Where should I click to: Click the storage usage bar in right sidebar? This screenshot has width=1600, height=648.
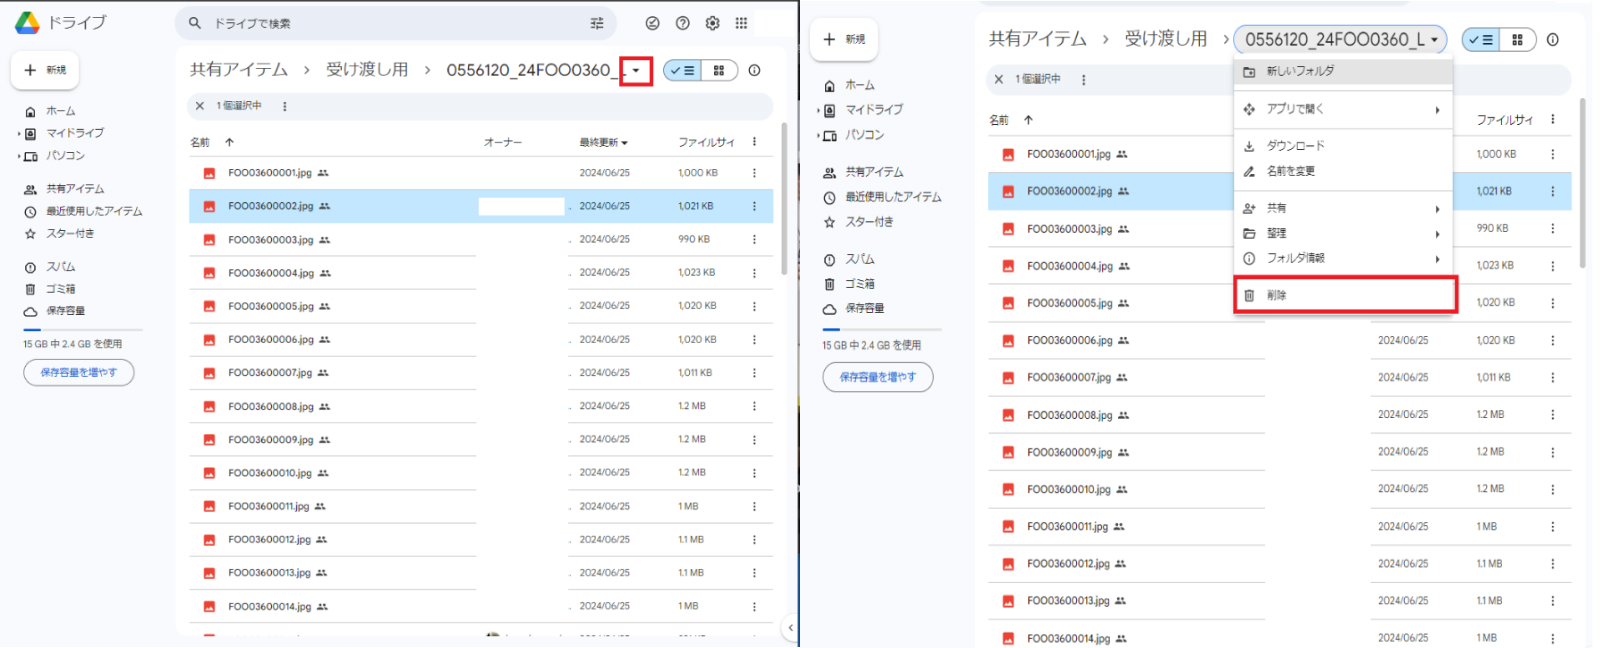882,329
